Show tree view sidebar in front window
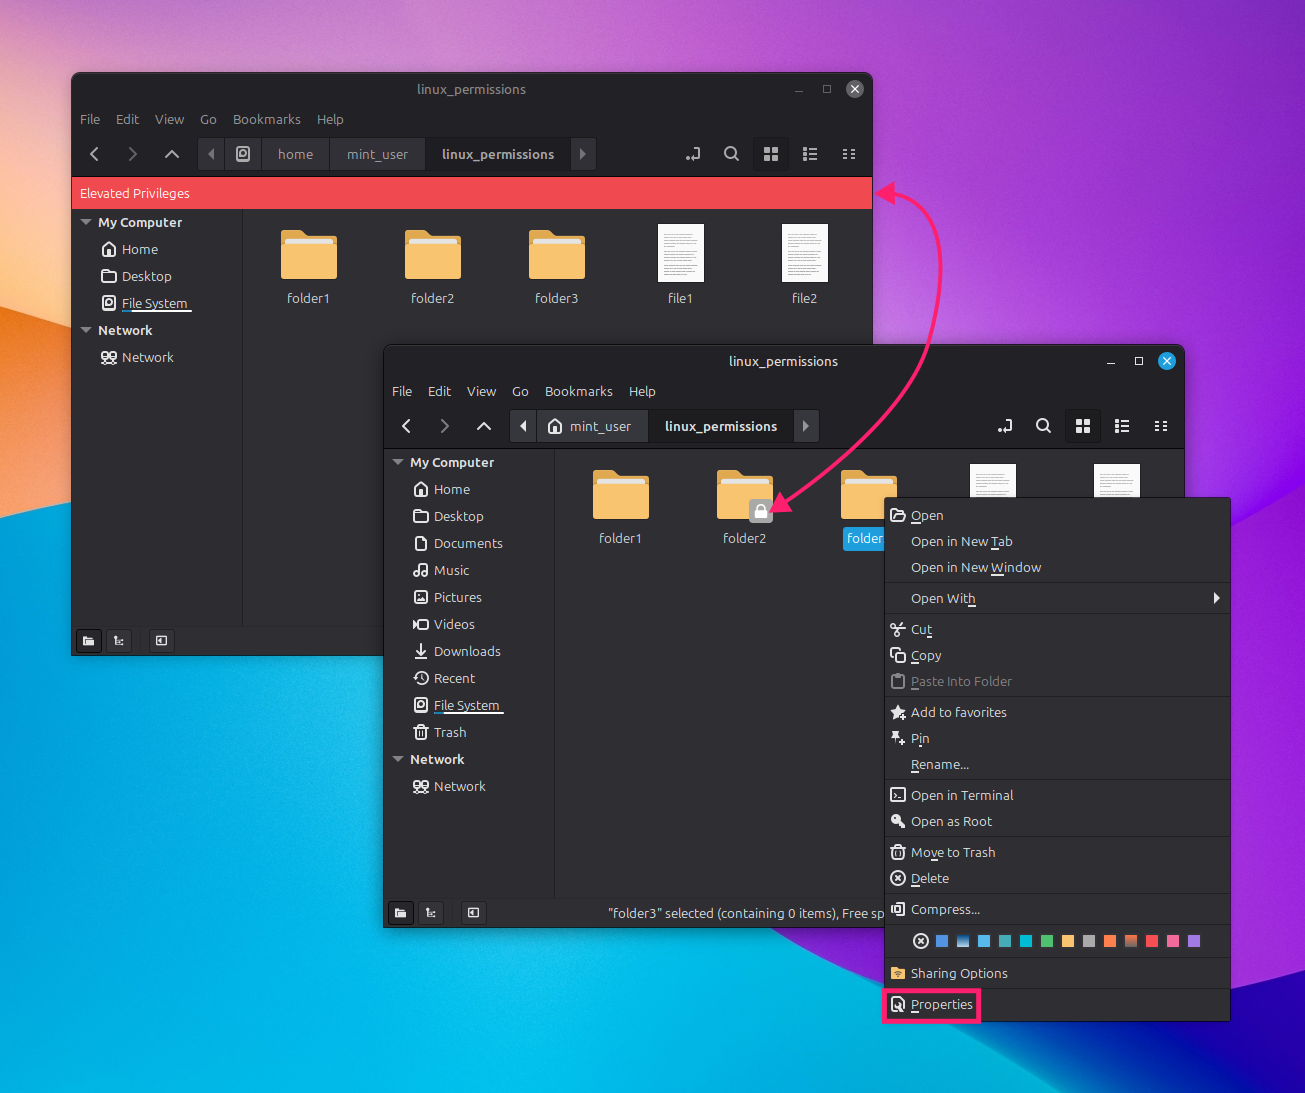The width and height of the screenshot is (1305, 1093). (x=431, y=912)
